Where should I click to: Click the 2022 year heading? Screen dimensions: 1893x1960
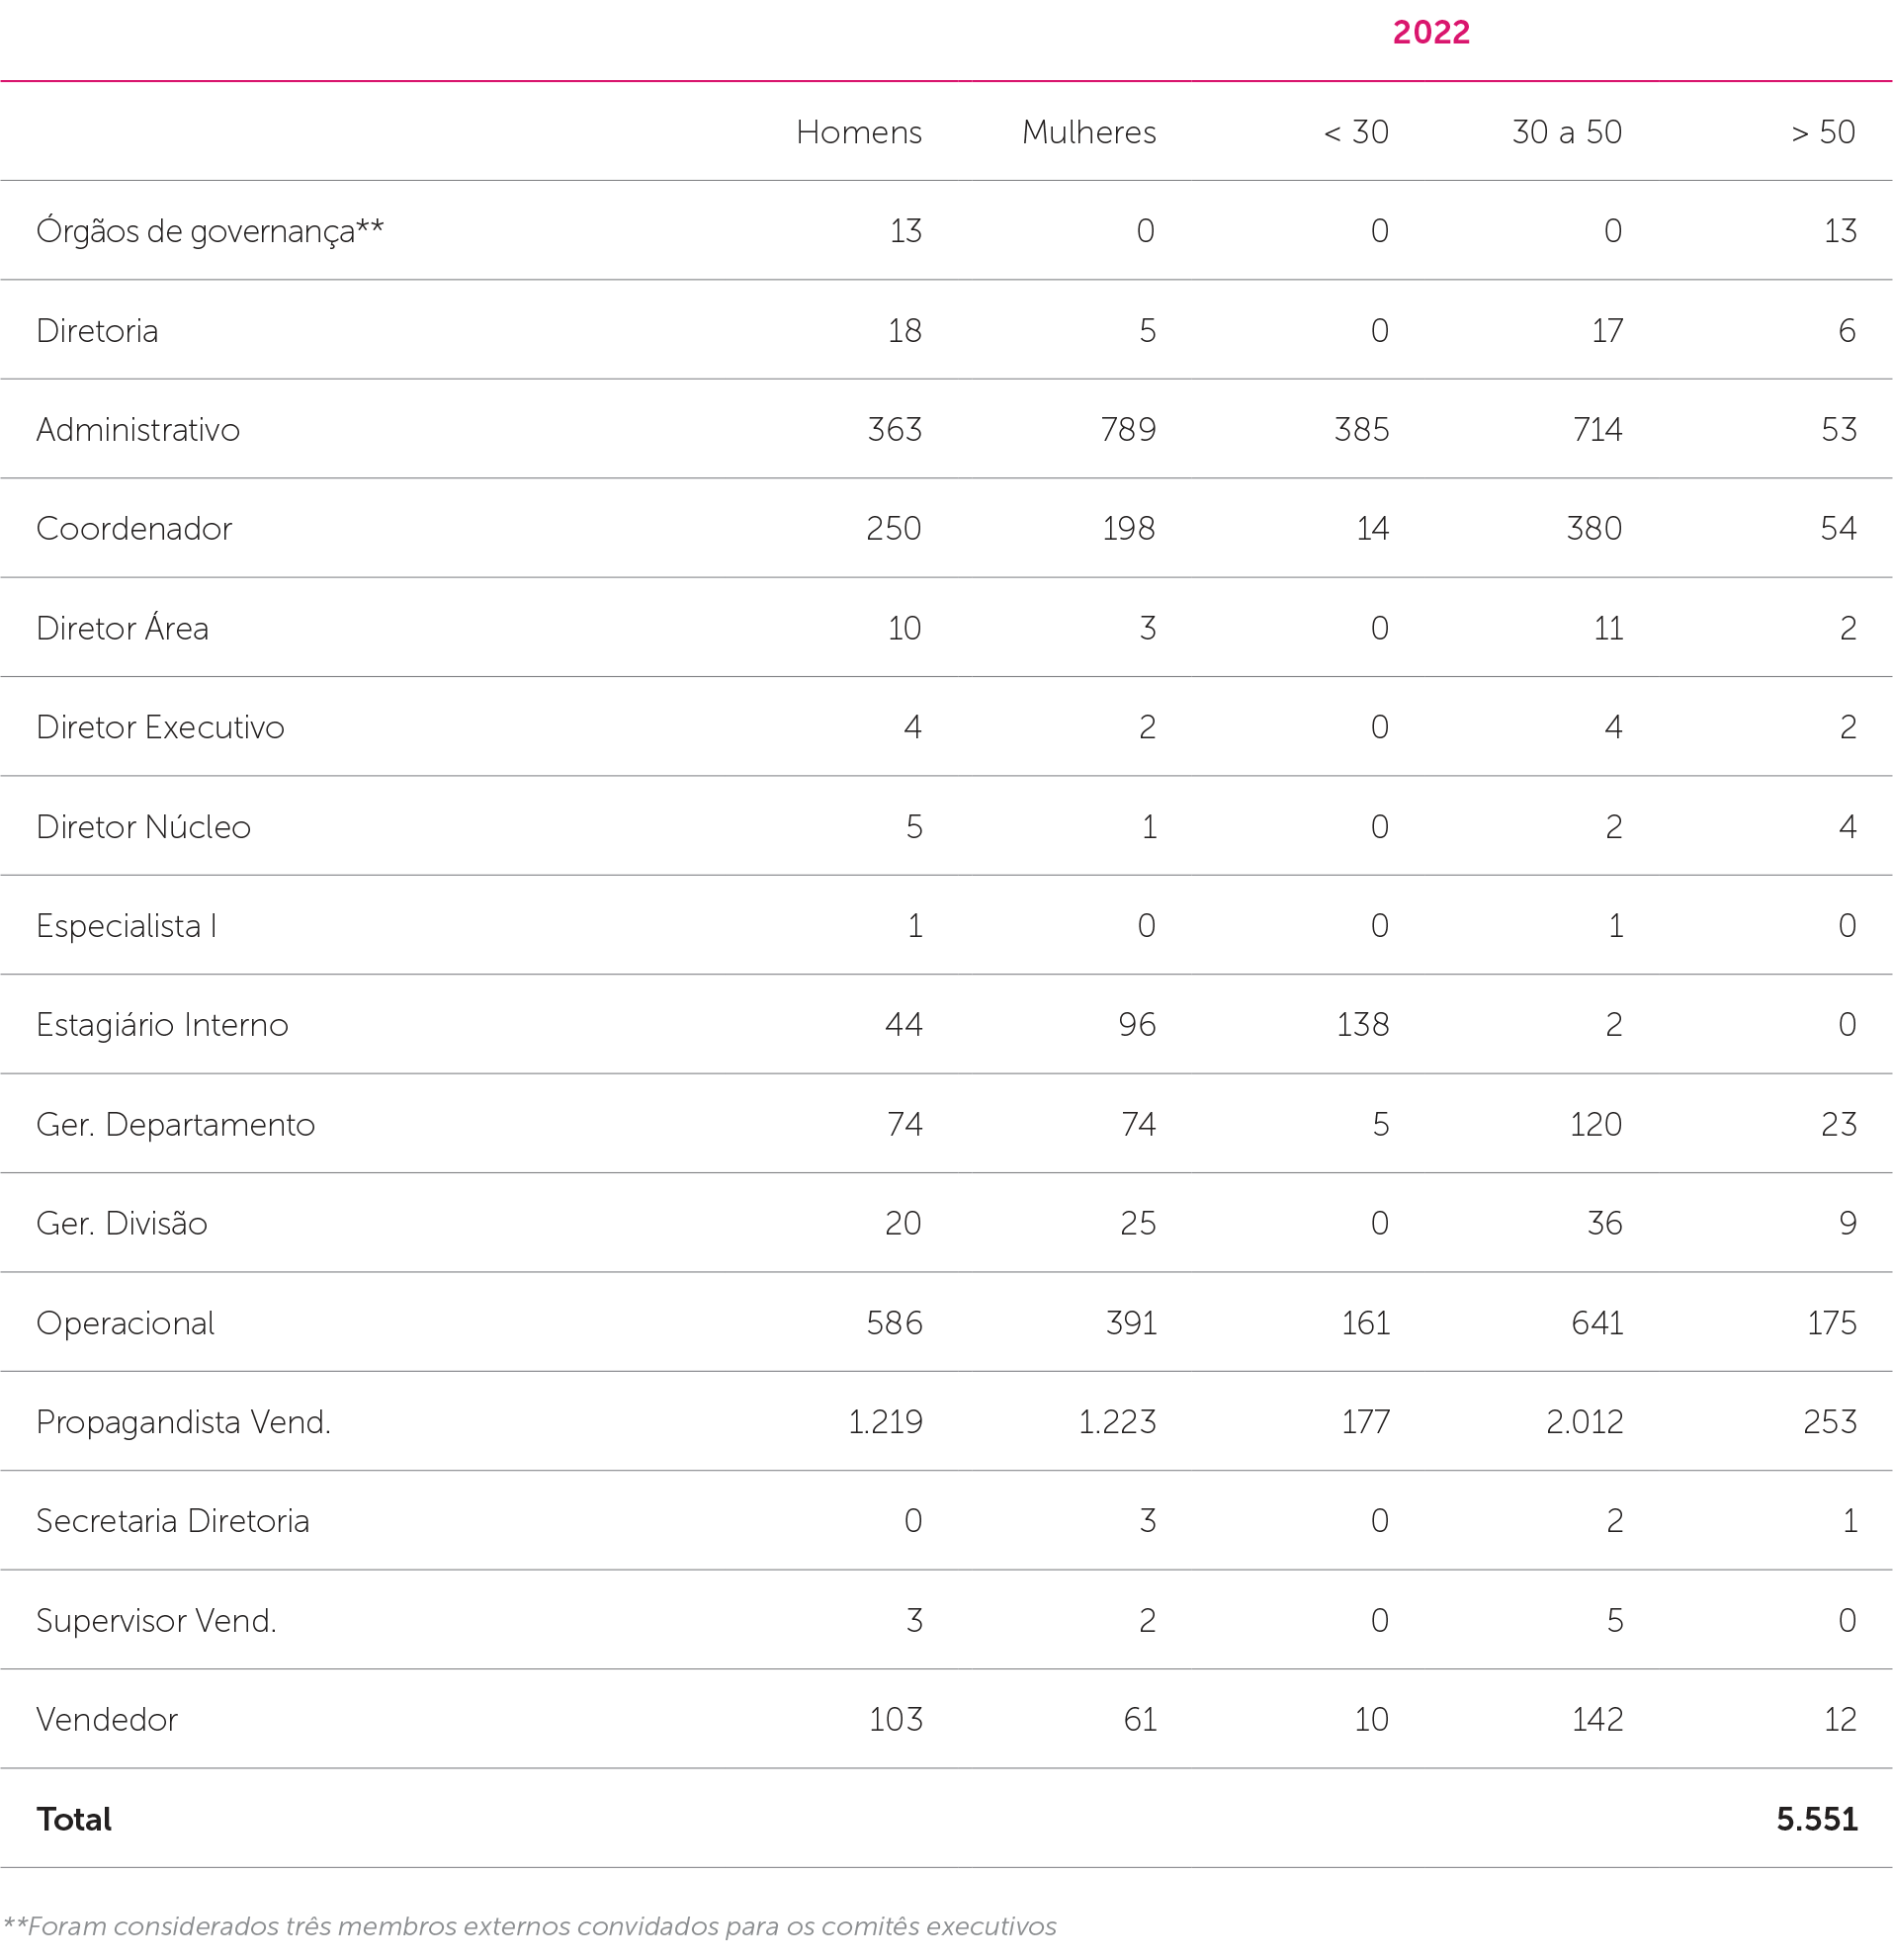click(1430, 33)
